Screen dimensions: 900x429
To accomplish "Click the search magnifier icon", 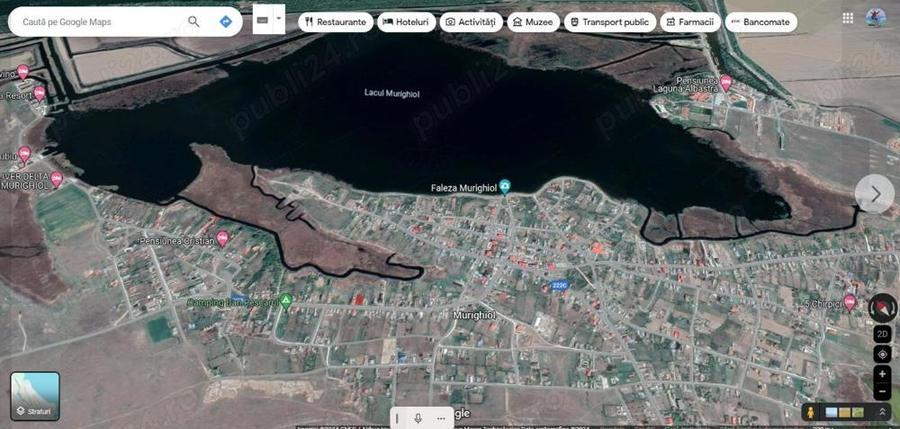I will coord(194,22).
